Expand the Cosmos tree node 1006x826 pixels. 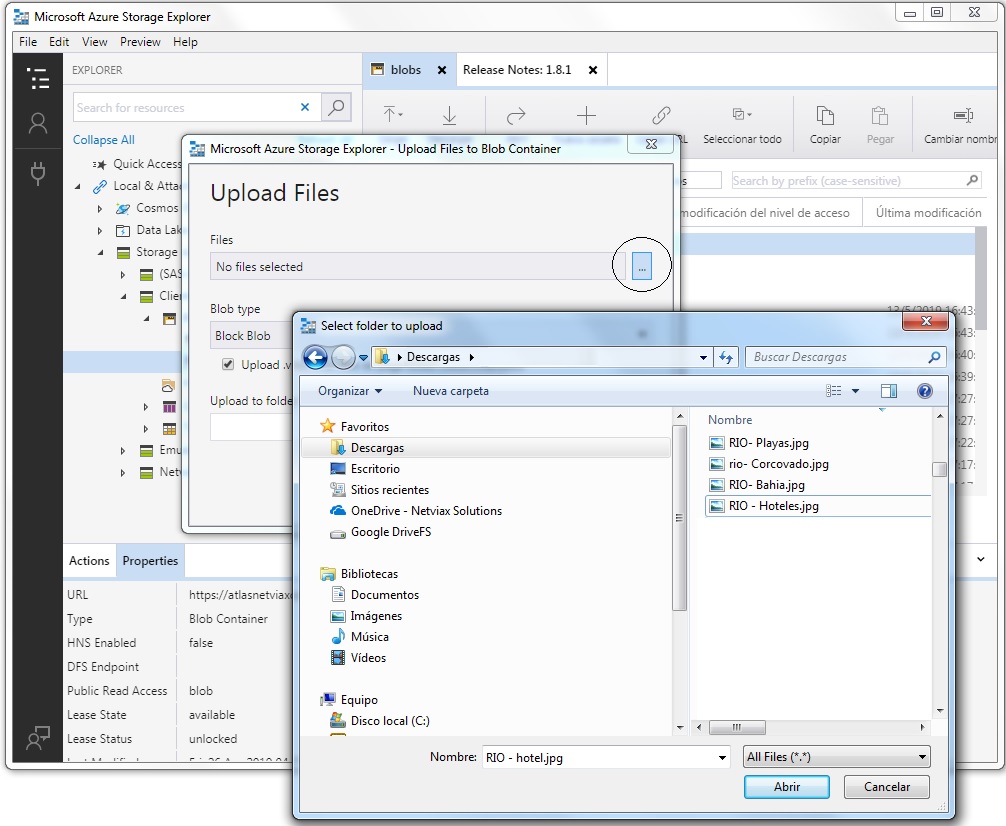[99, 209]
